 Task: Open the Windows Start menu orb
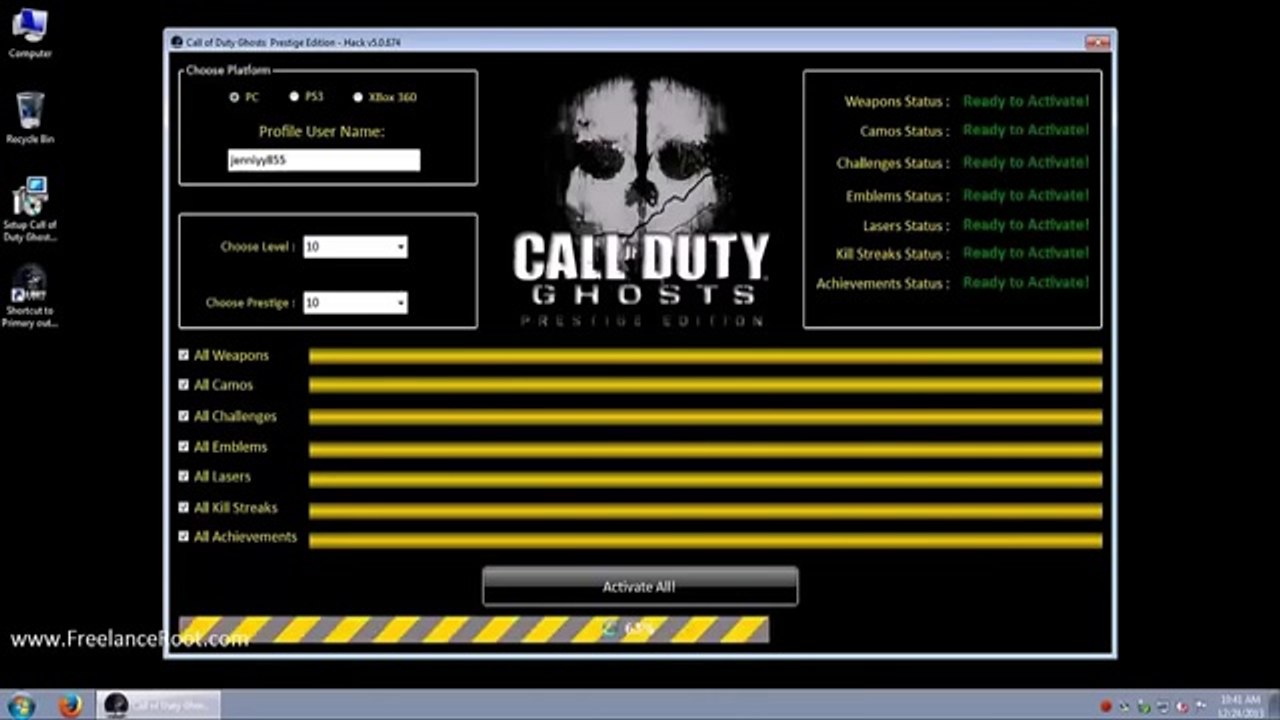click(x=22, y=705)
